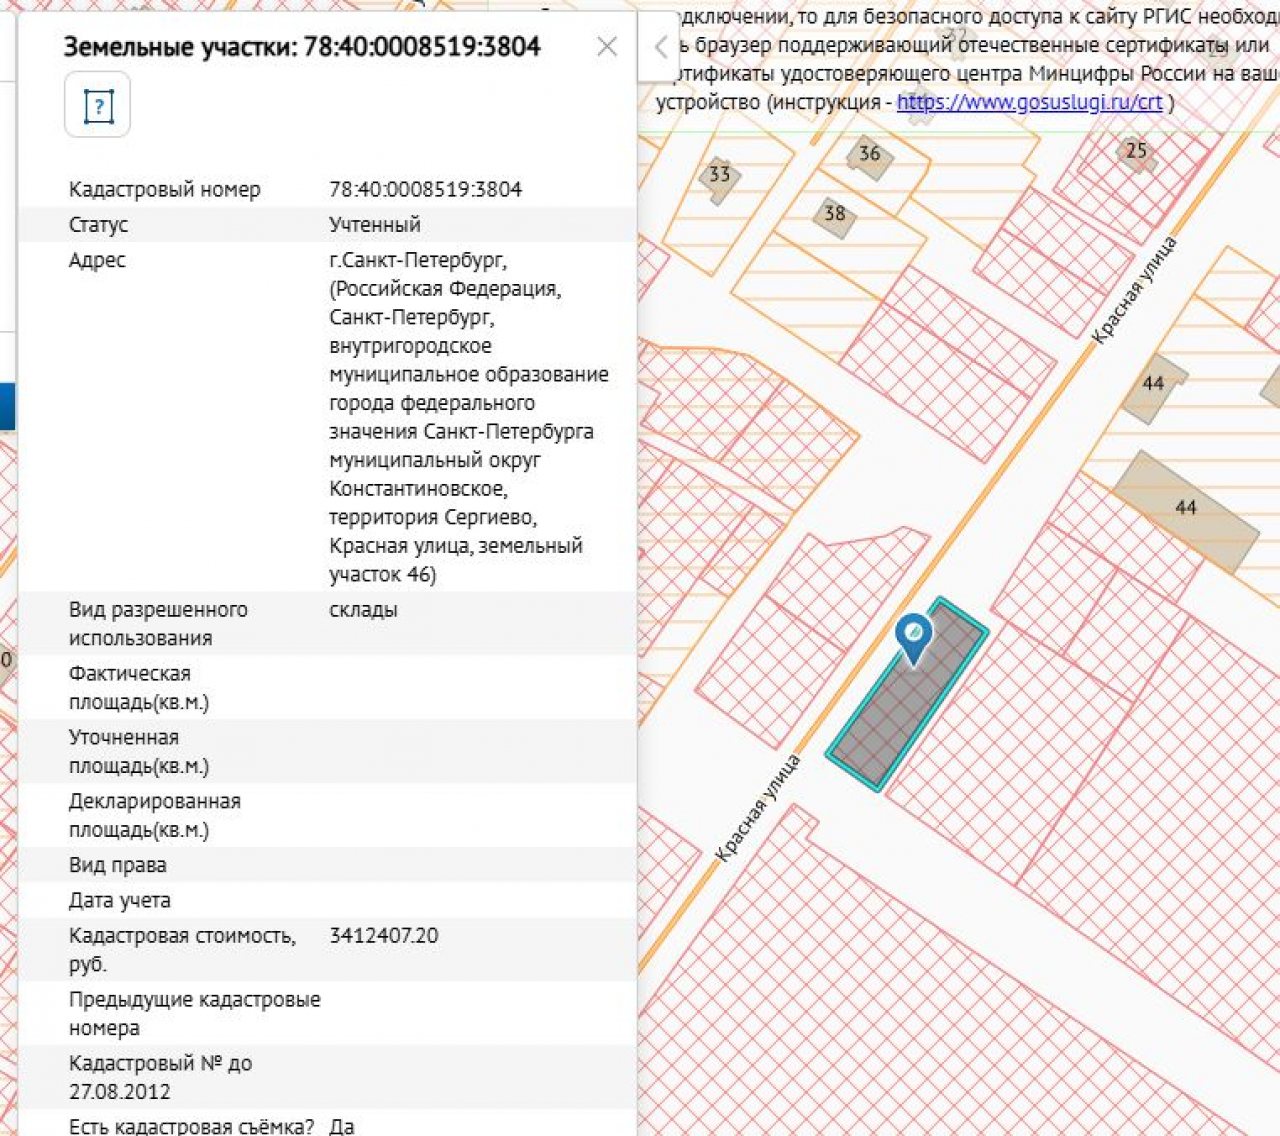1280x1136 pixels.
Task: Click the permitted use value склады
Action: (x=363, y=610)
